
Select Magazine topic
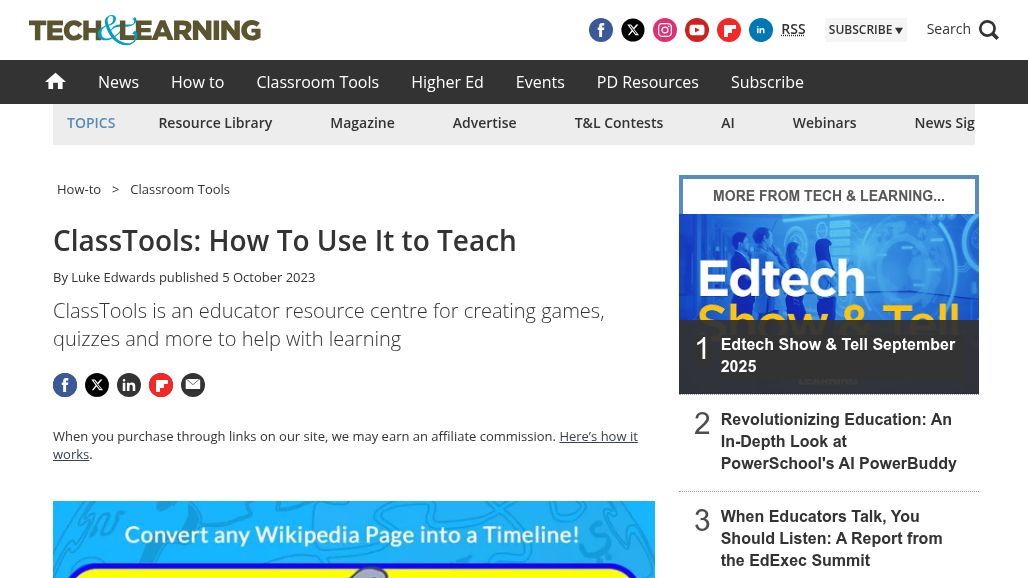tap(363, 123)
